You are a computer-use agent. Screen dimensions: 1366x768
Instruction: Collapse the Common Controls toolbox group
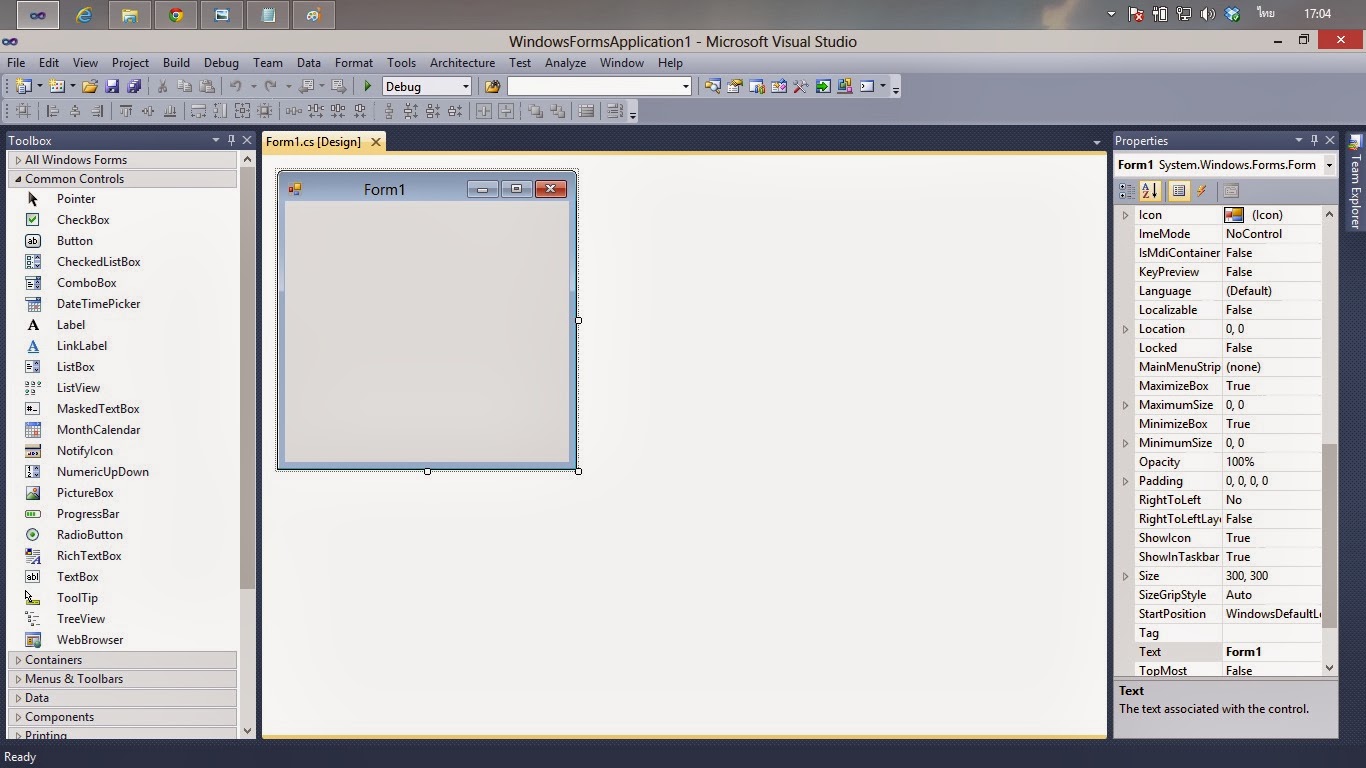pyautogui.click(x=18, y=179)
